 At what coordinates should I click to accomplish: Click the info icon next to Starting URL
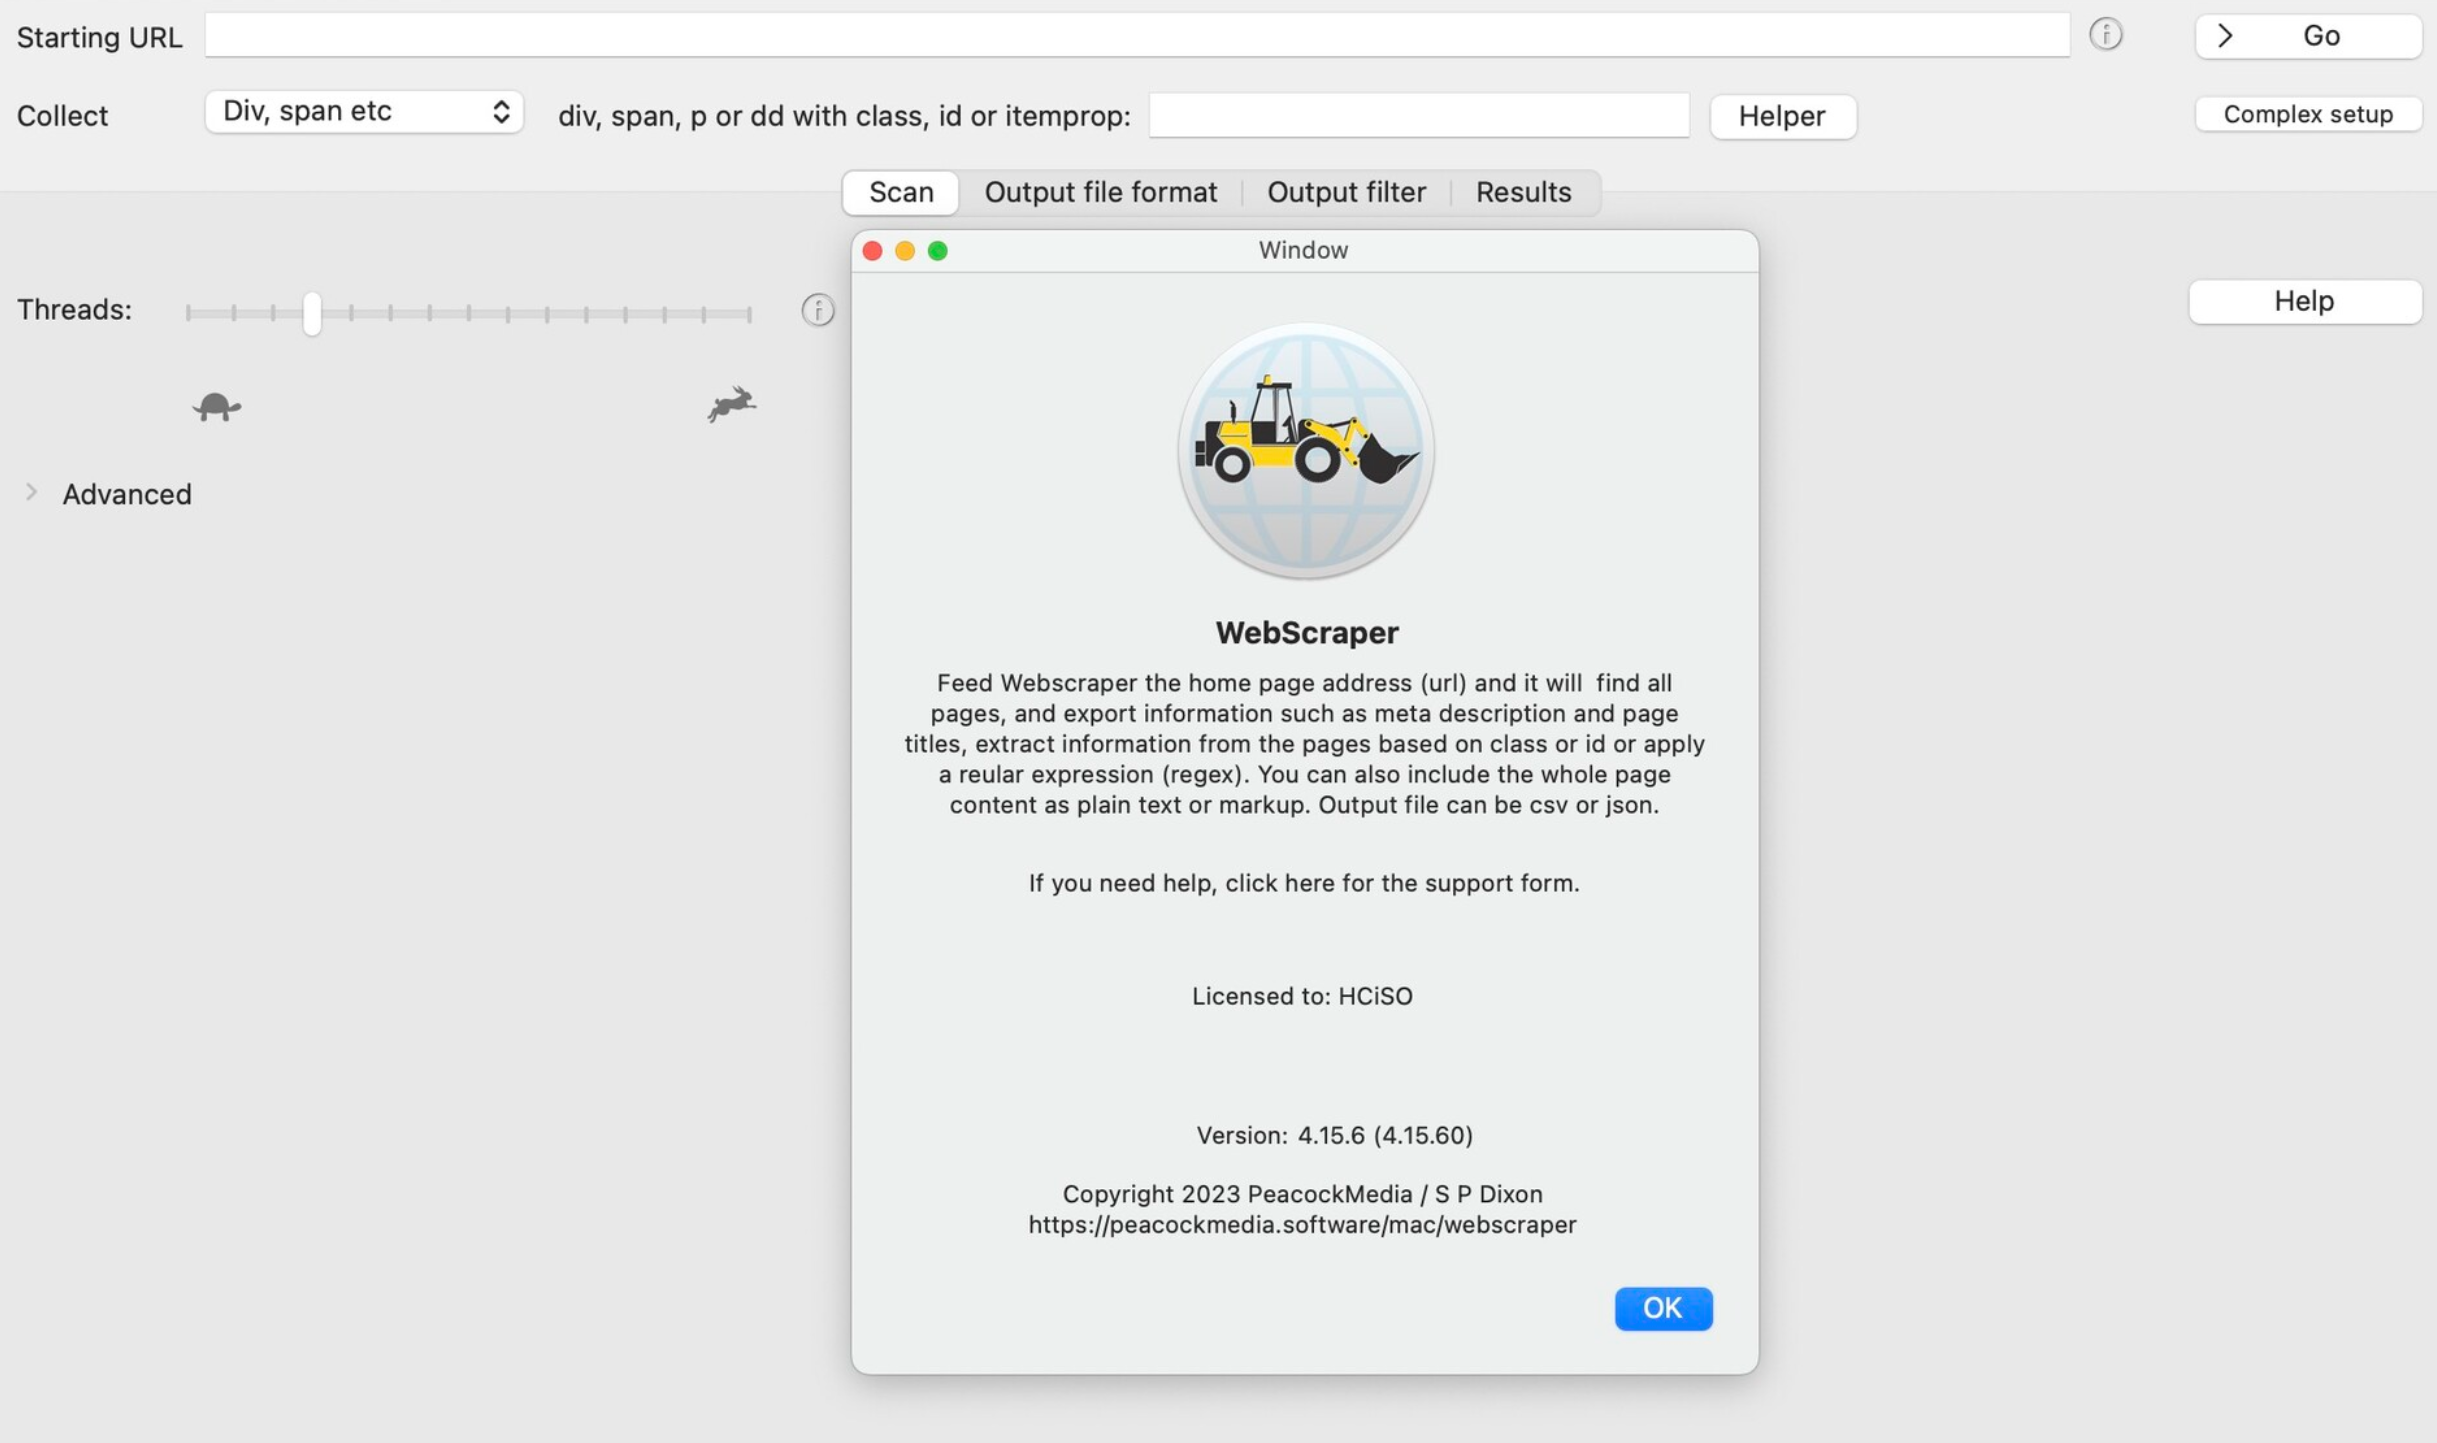(2105, 35)
